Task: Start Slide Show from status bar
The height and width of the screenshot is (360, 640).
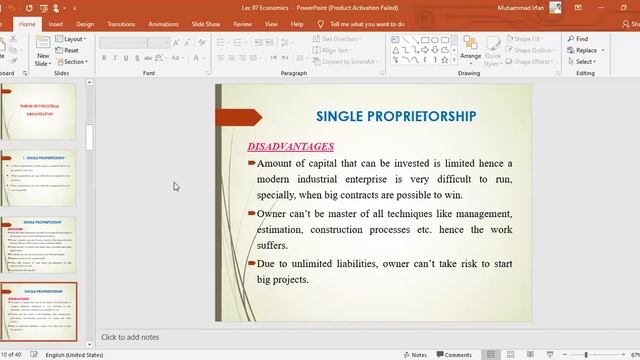Action: (x=550, y=354)
